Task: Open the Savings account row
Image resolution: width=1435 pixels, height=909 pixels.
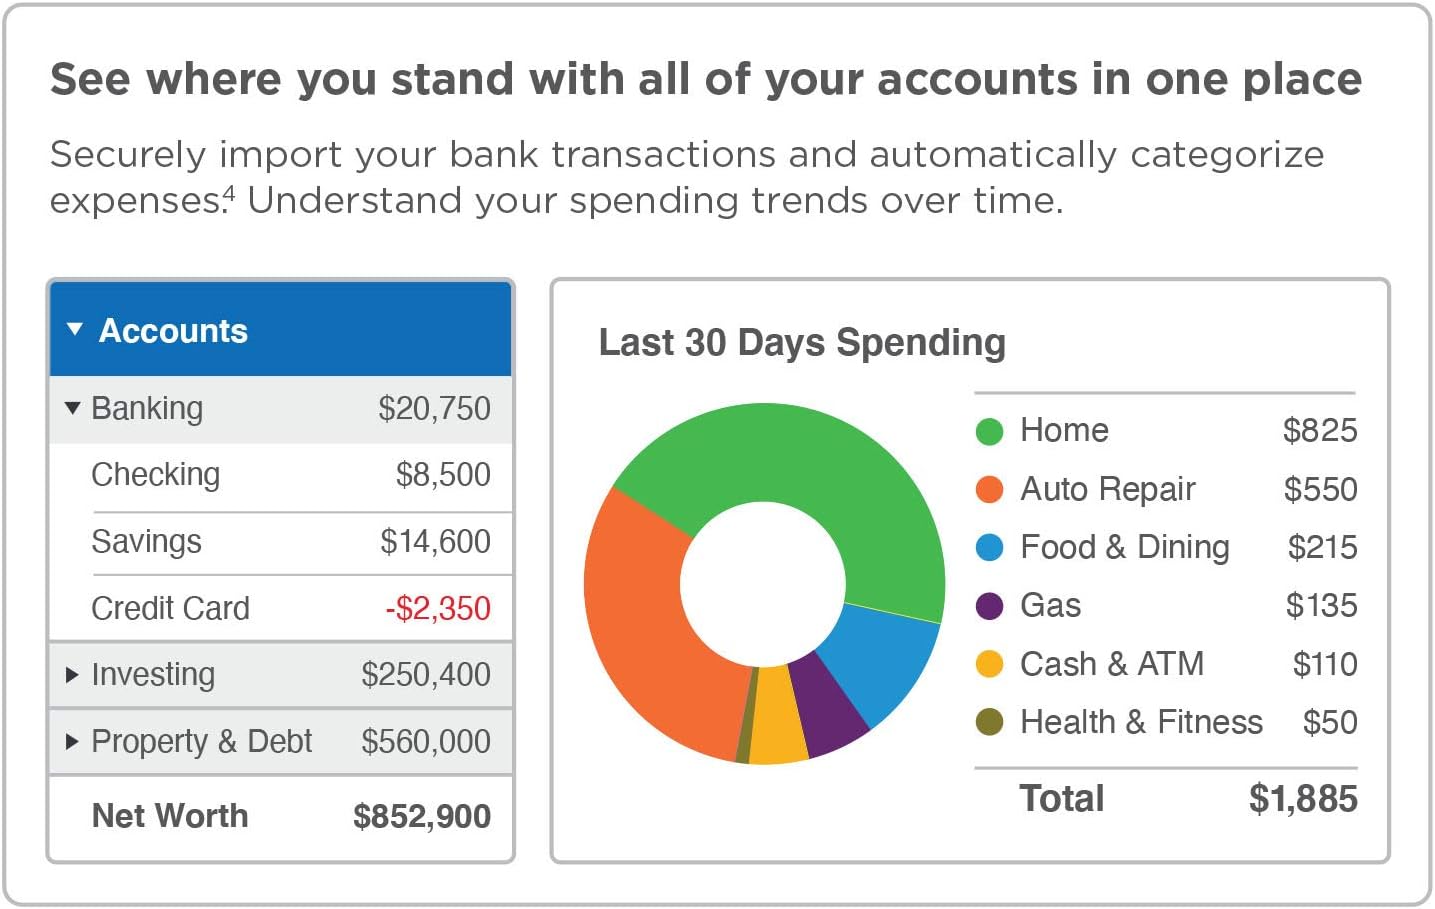Action: [290, 542]
